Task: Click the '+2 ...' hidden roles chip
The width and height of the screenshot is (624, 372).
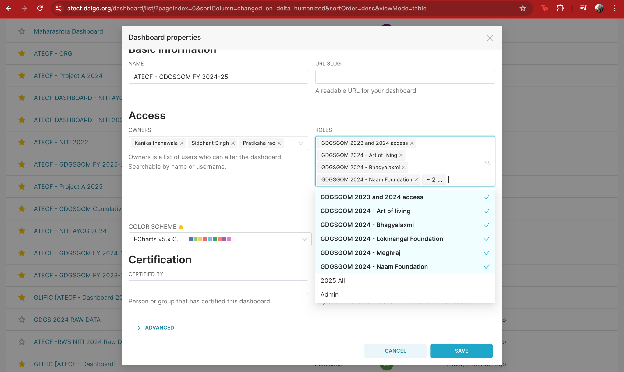Action: coord(434,180)
